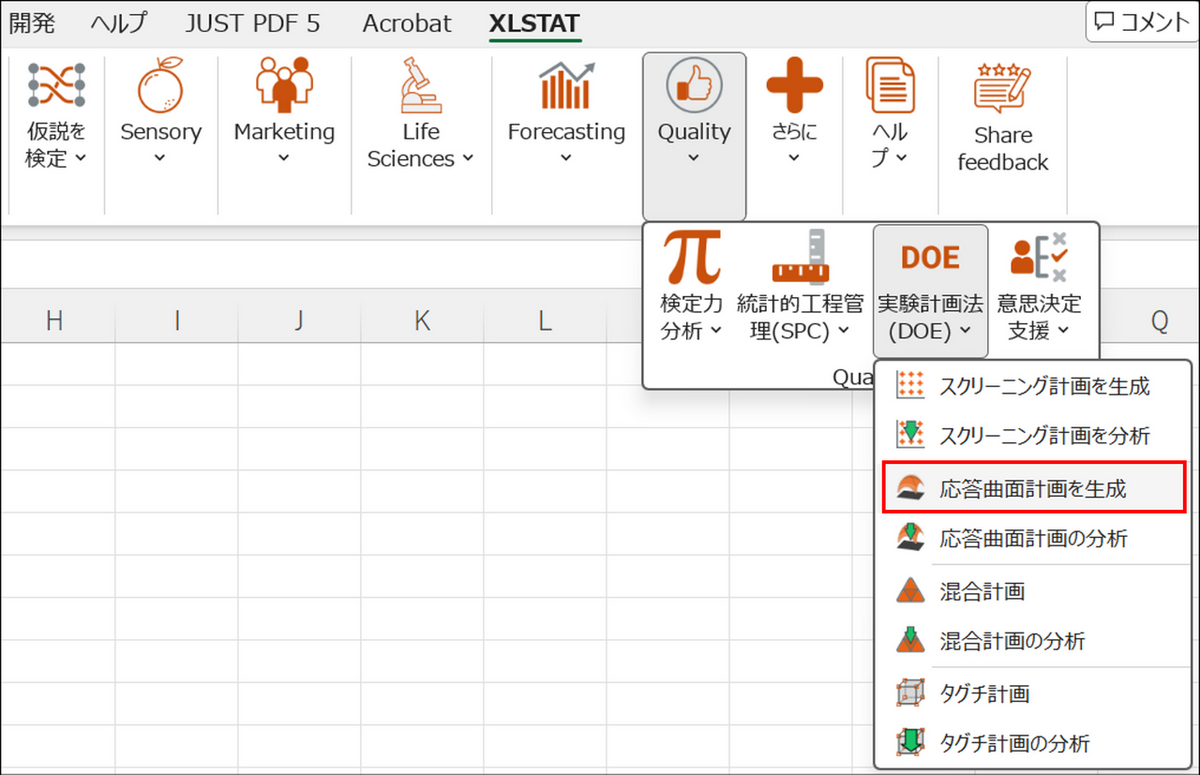
Task: Click the スクリーニング計画を生成 grid icon
Action: [910, 385]
